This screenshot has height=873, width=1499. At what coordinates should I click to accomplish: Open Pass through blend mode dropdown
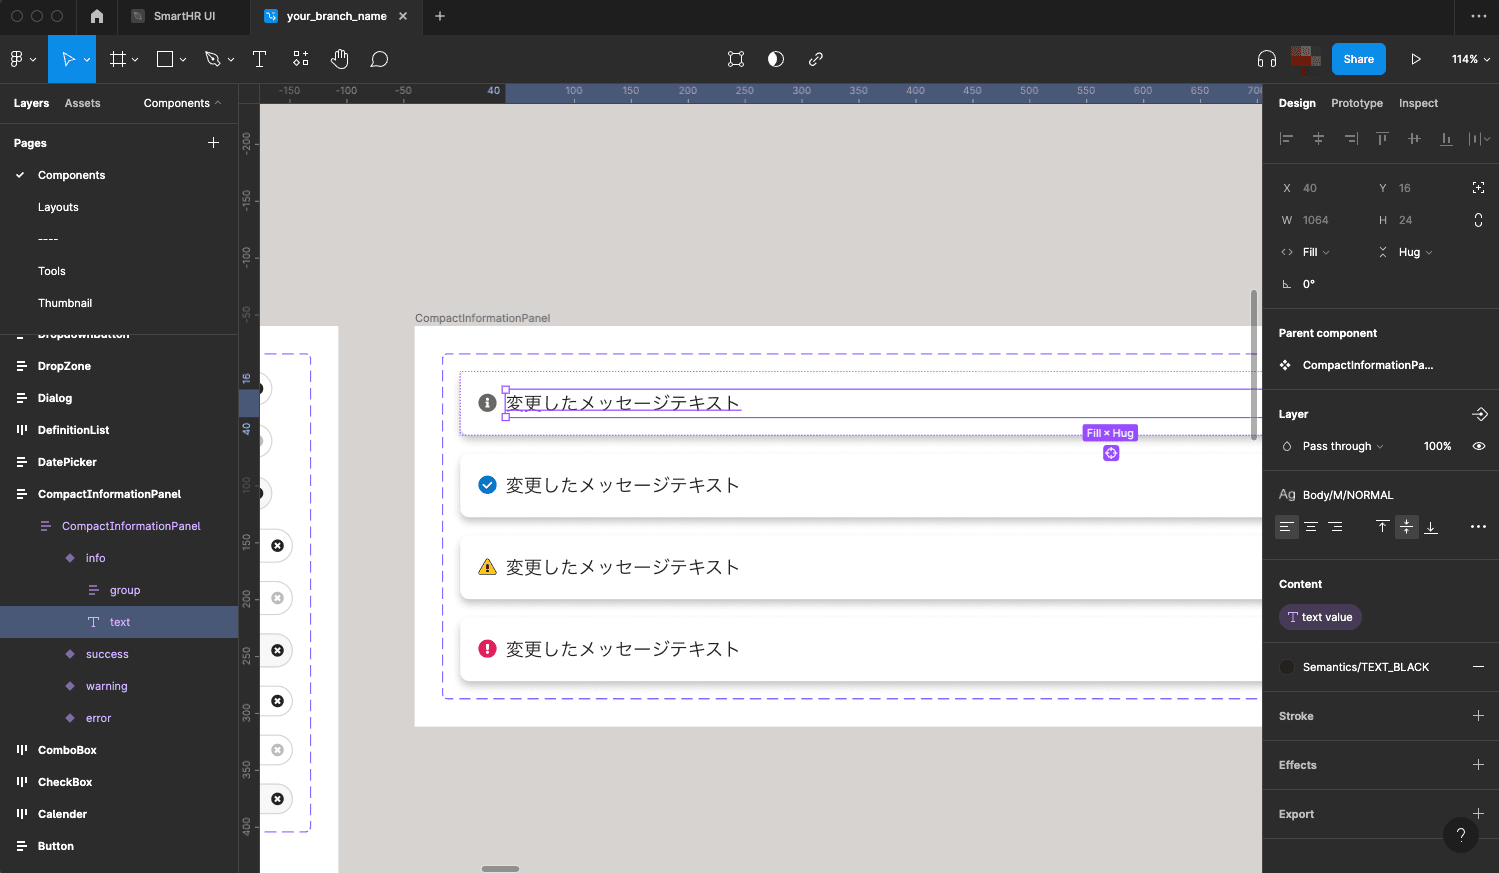(1342, 446)
